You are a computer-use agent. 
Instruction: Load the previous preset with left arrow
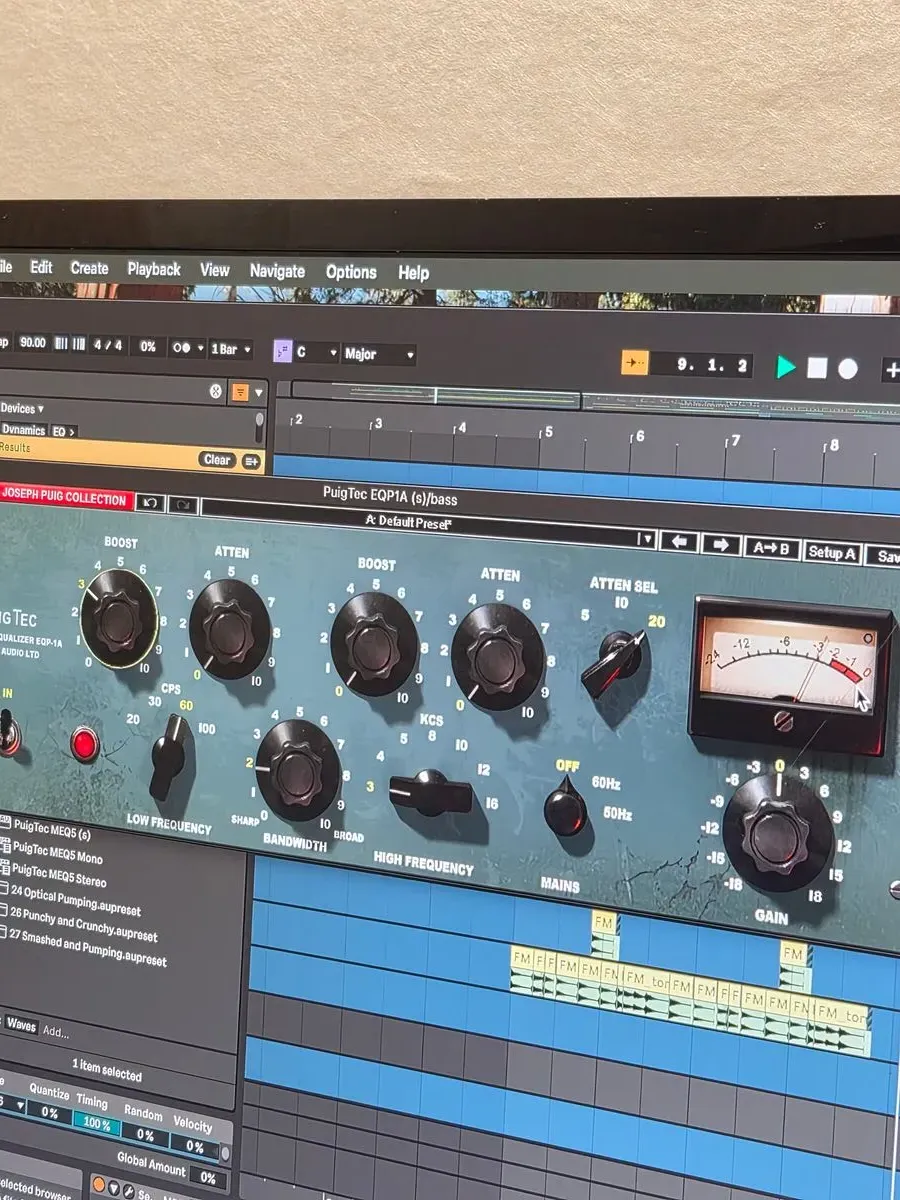(x=679, y=543)
